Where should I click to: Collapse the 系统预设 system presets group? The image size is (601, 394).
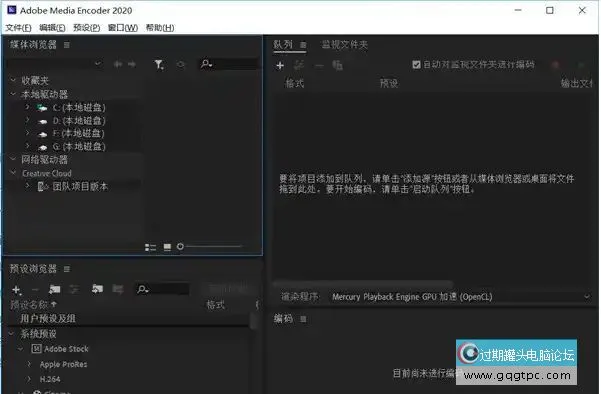(11, 333)
